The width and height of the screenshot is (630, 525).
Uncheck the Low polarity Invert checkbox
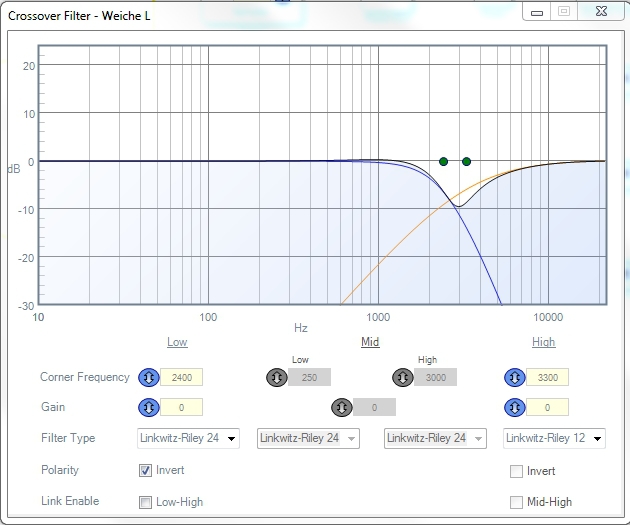coord(145,470)
